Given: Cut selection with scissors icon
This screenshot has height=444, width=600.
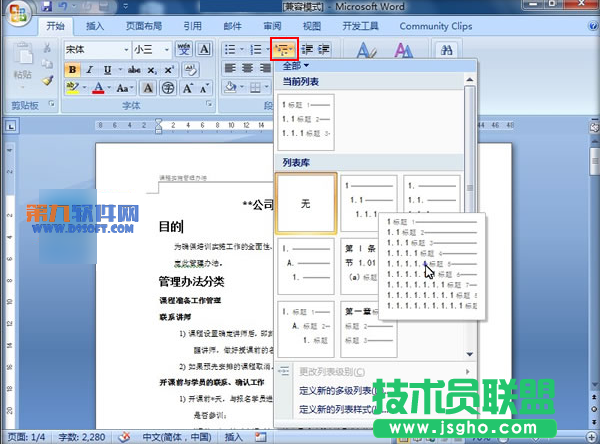Looking at the screenshot, I should pyautogui.click(x=47, y=48).
